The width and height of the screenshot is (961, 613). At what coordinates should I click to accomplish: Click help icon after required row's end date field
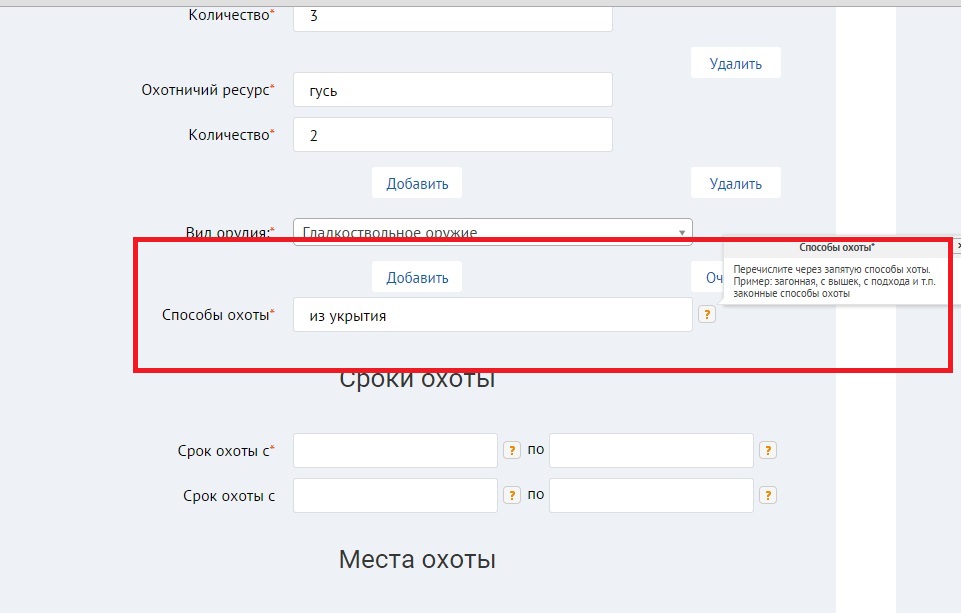(768, 450)
